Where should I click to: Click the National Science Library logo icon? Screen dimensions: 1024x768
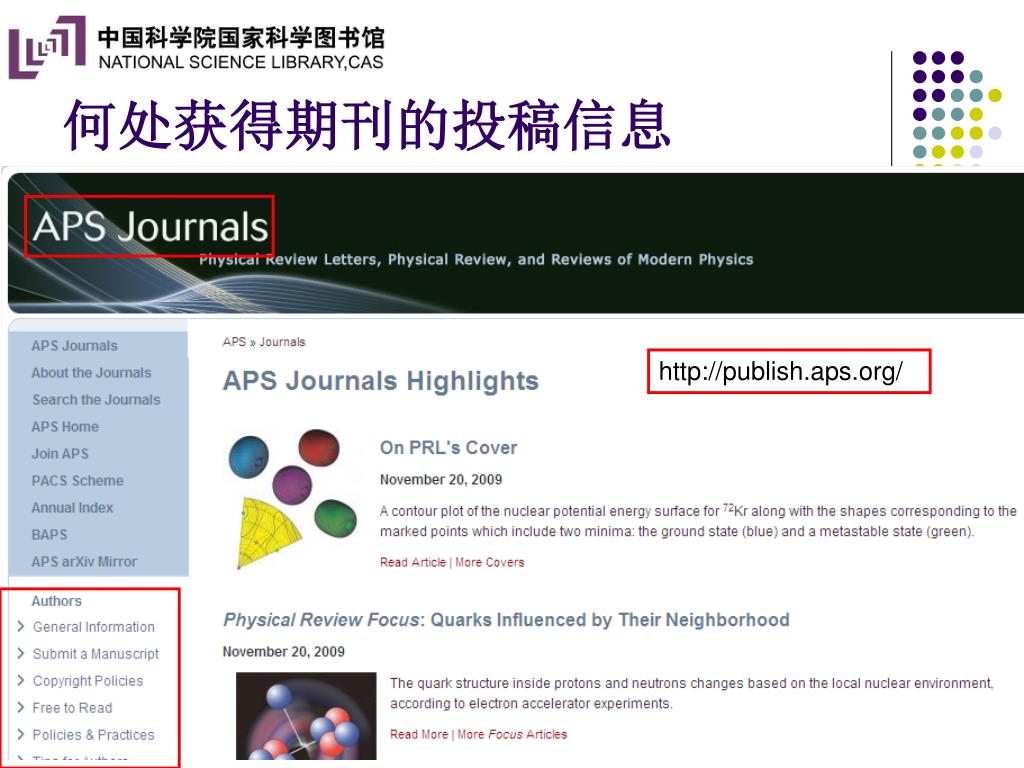coord(46,46)
